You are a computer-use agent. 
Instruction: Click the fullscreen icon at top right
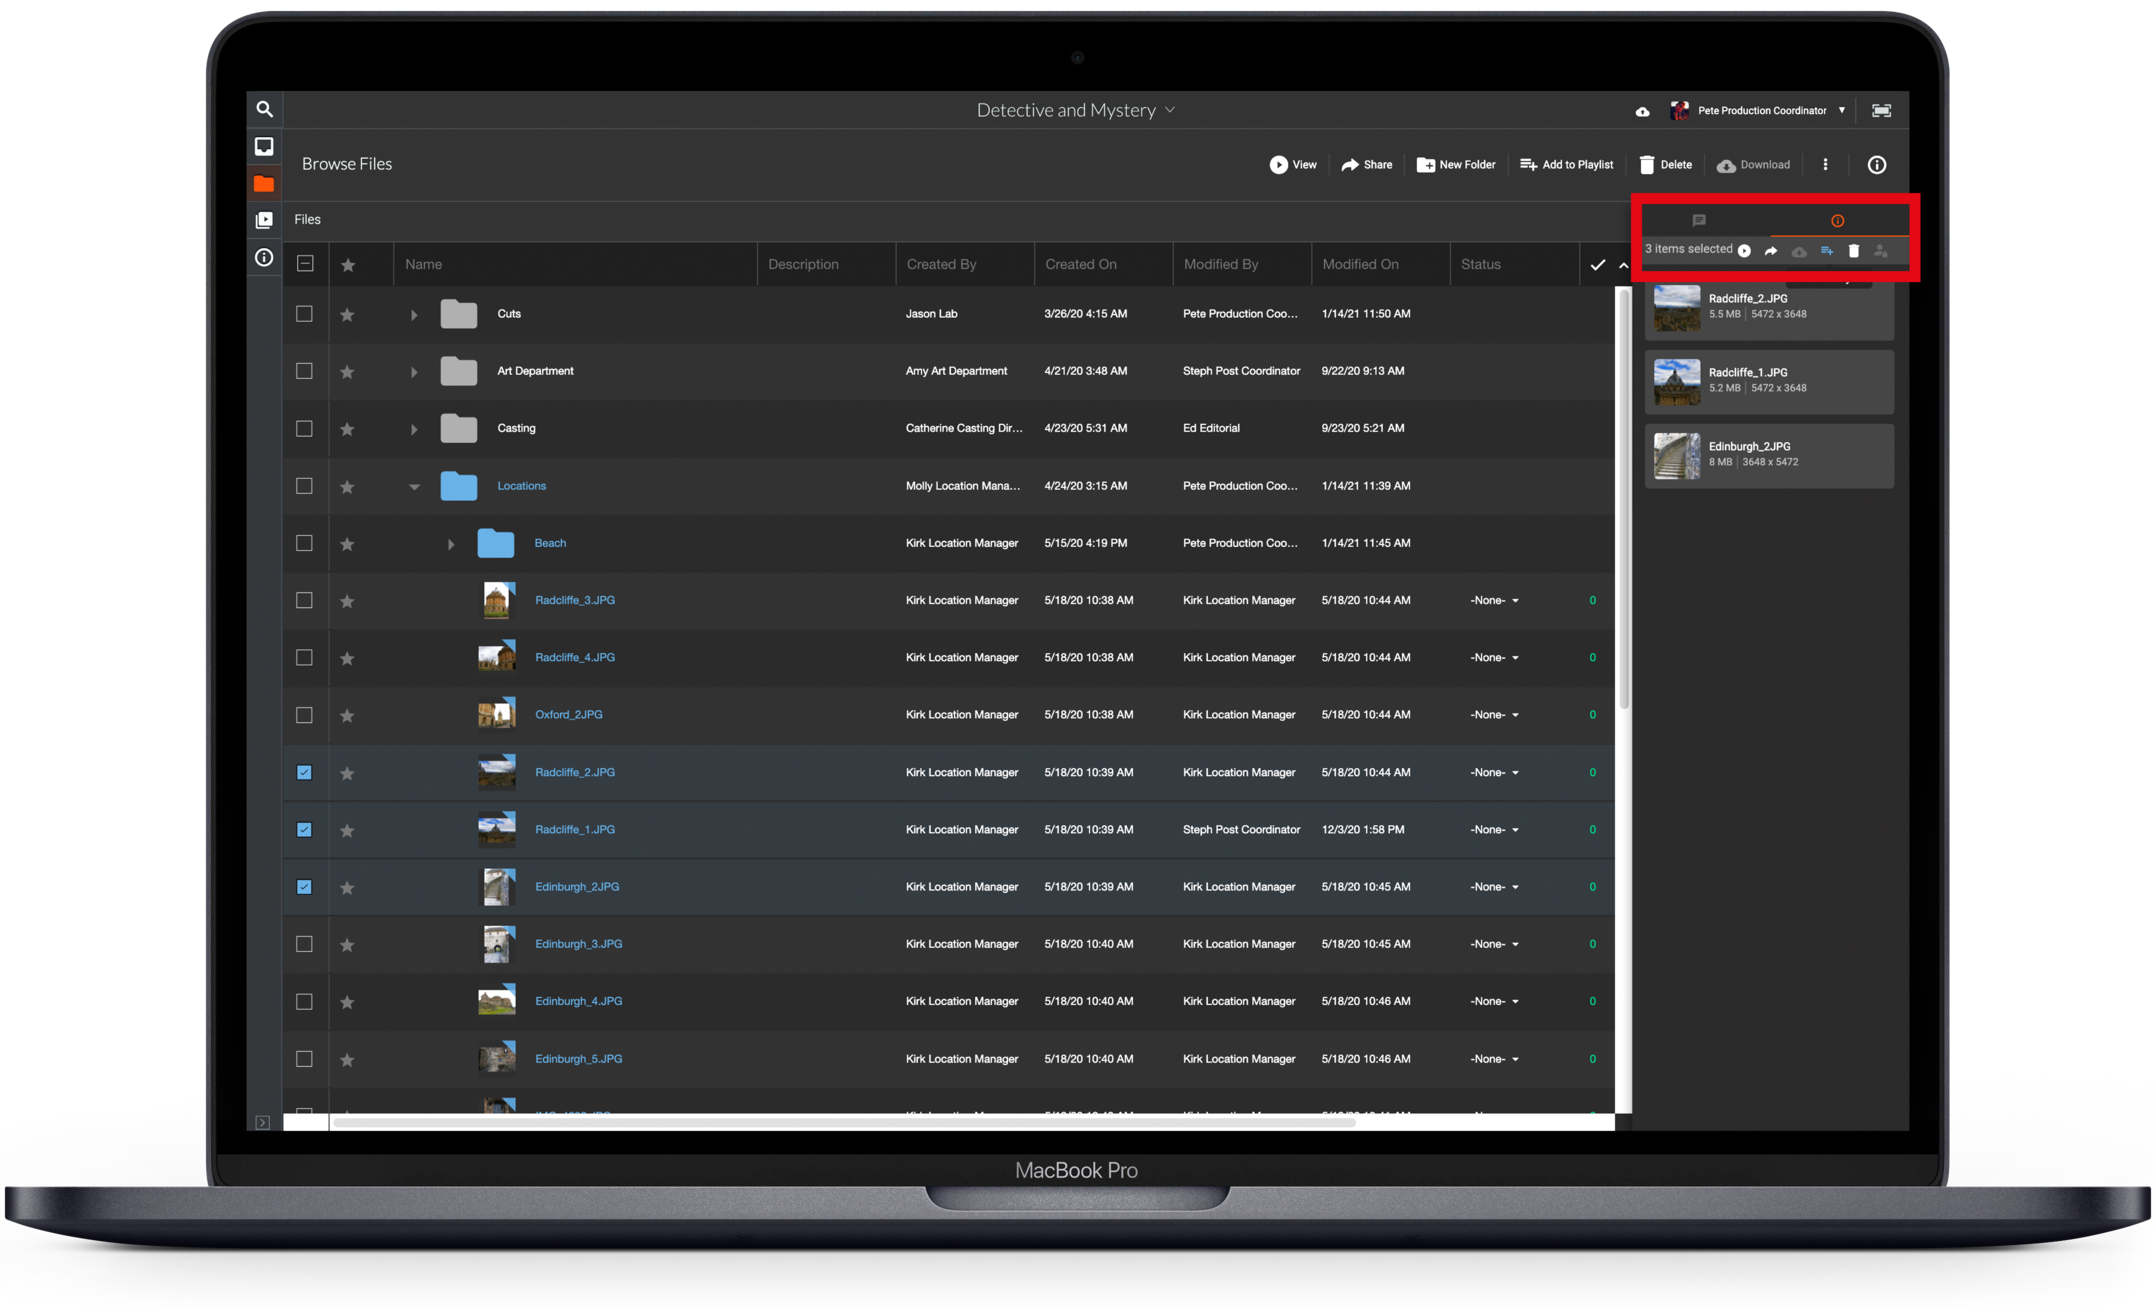1881,111
